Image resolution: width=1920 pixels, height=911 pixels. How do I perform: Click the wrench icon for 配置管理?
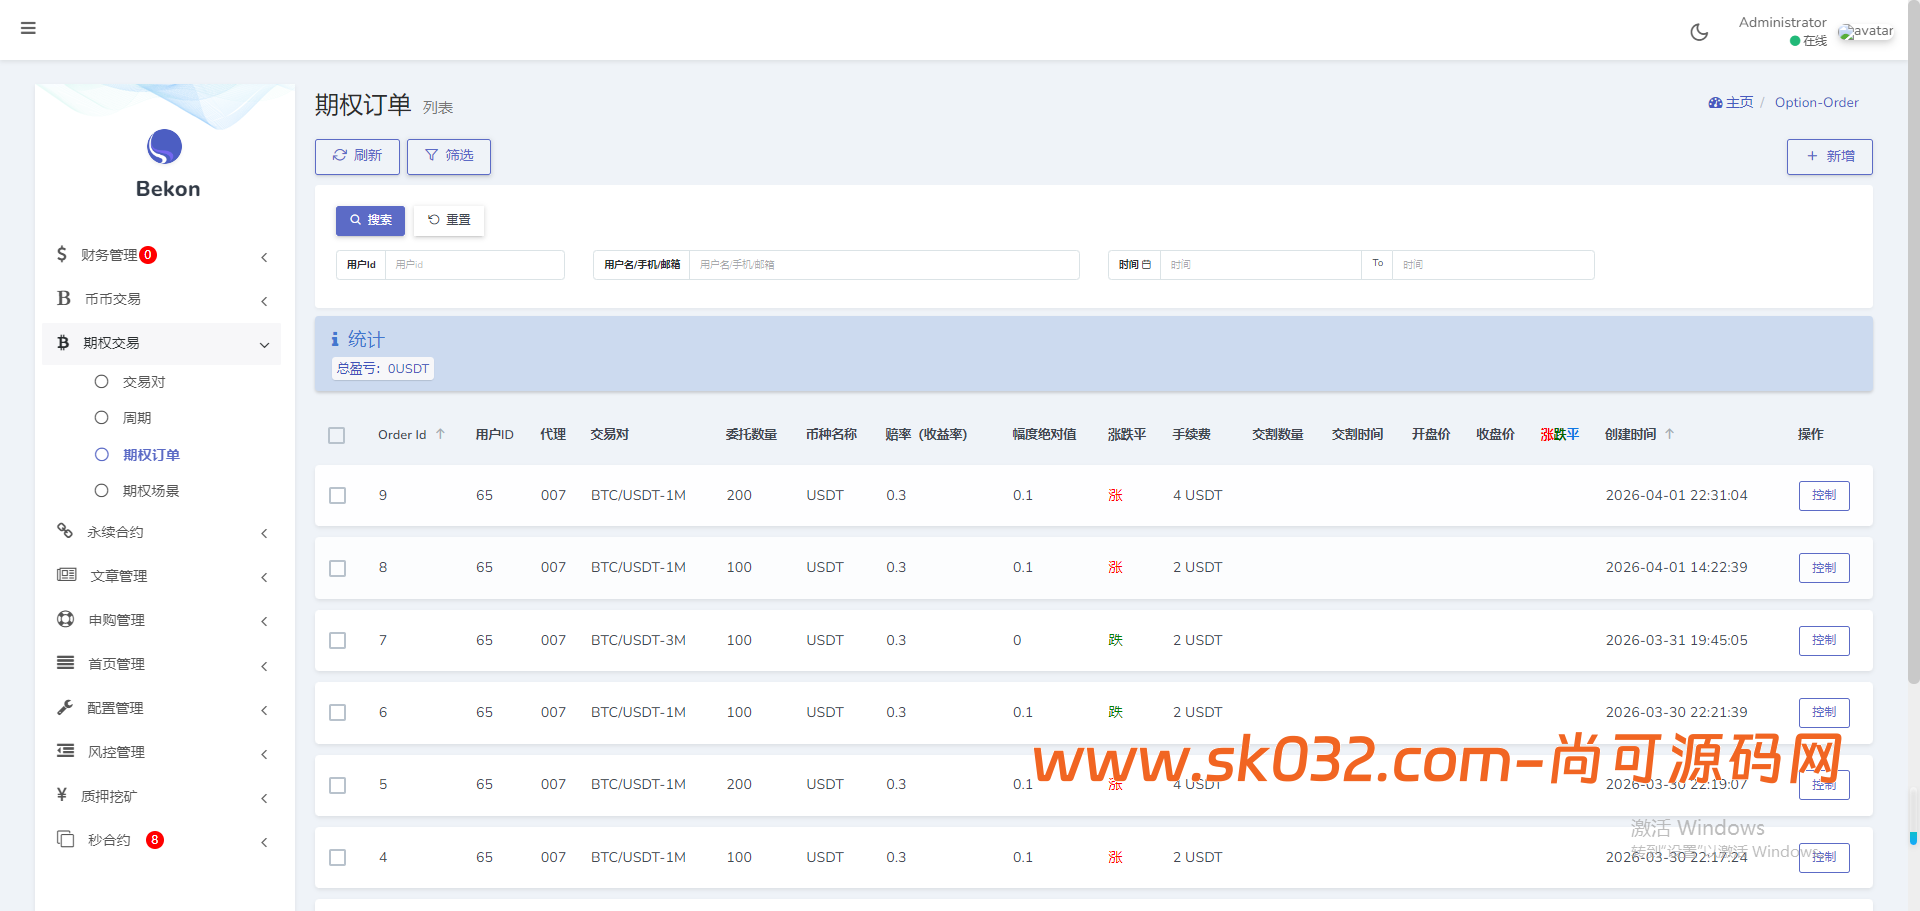(x=65, y=707)
